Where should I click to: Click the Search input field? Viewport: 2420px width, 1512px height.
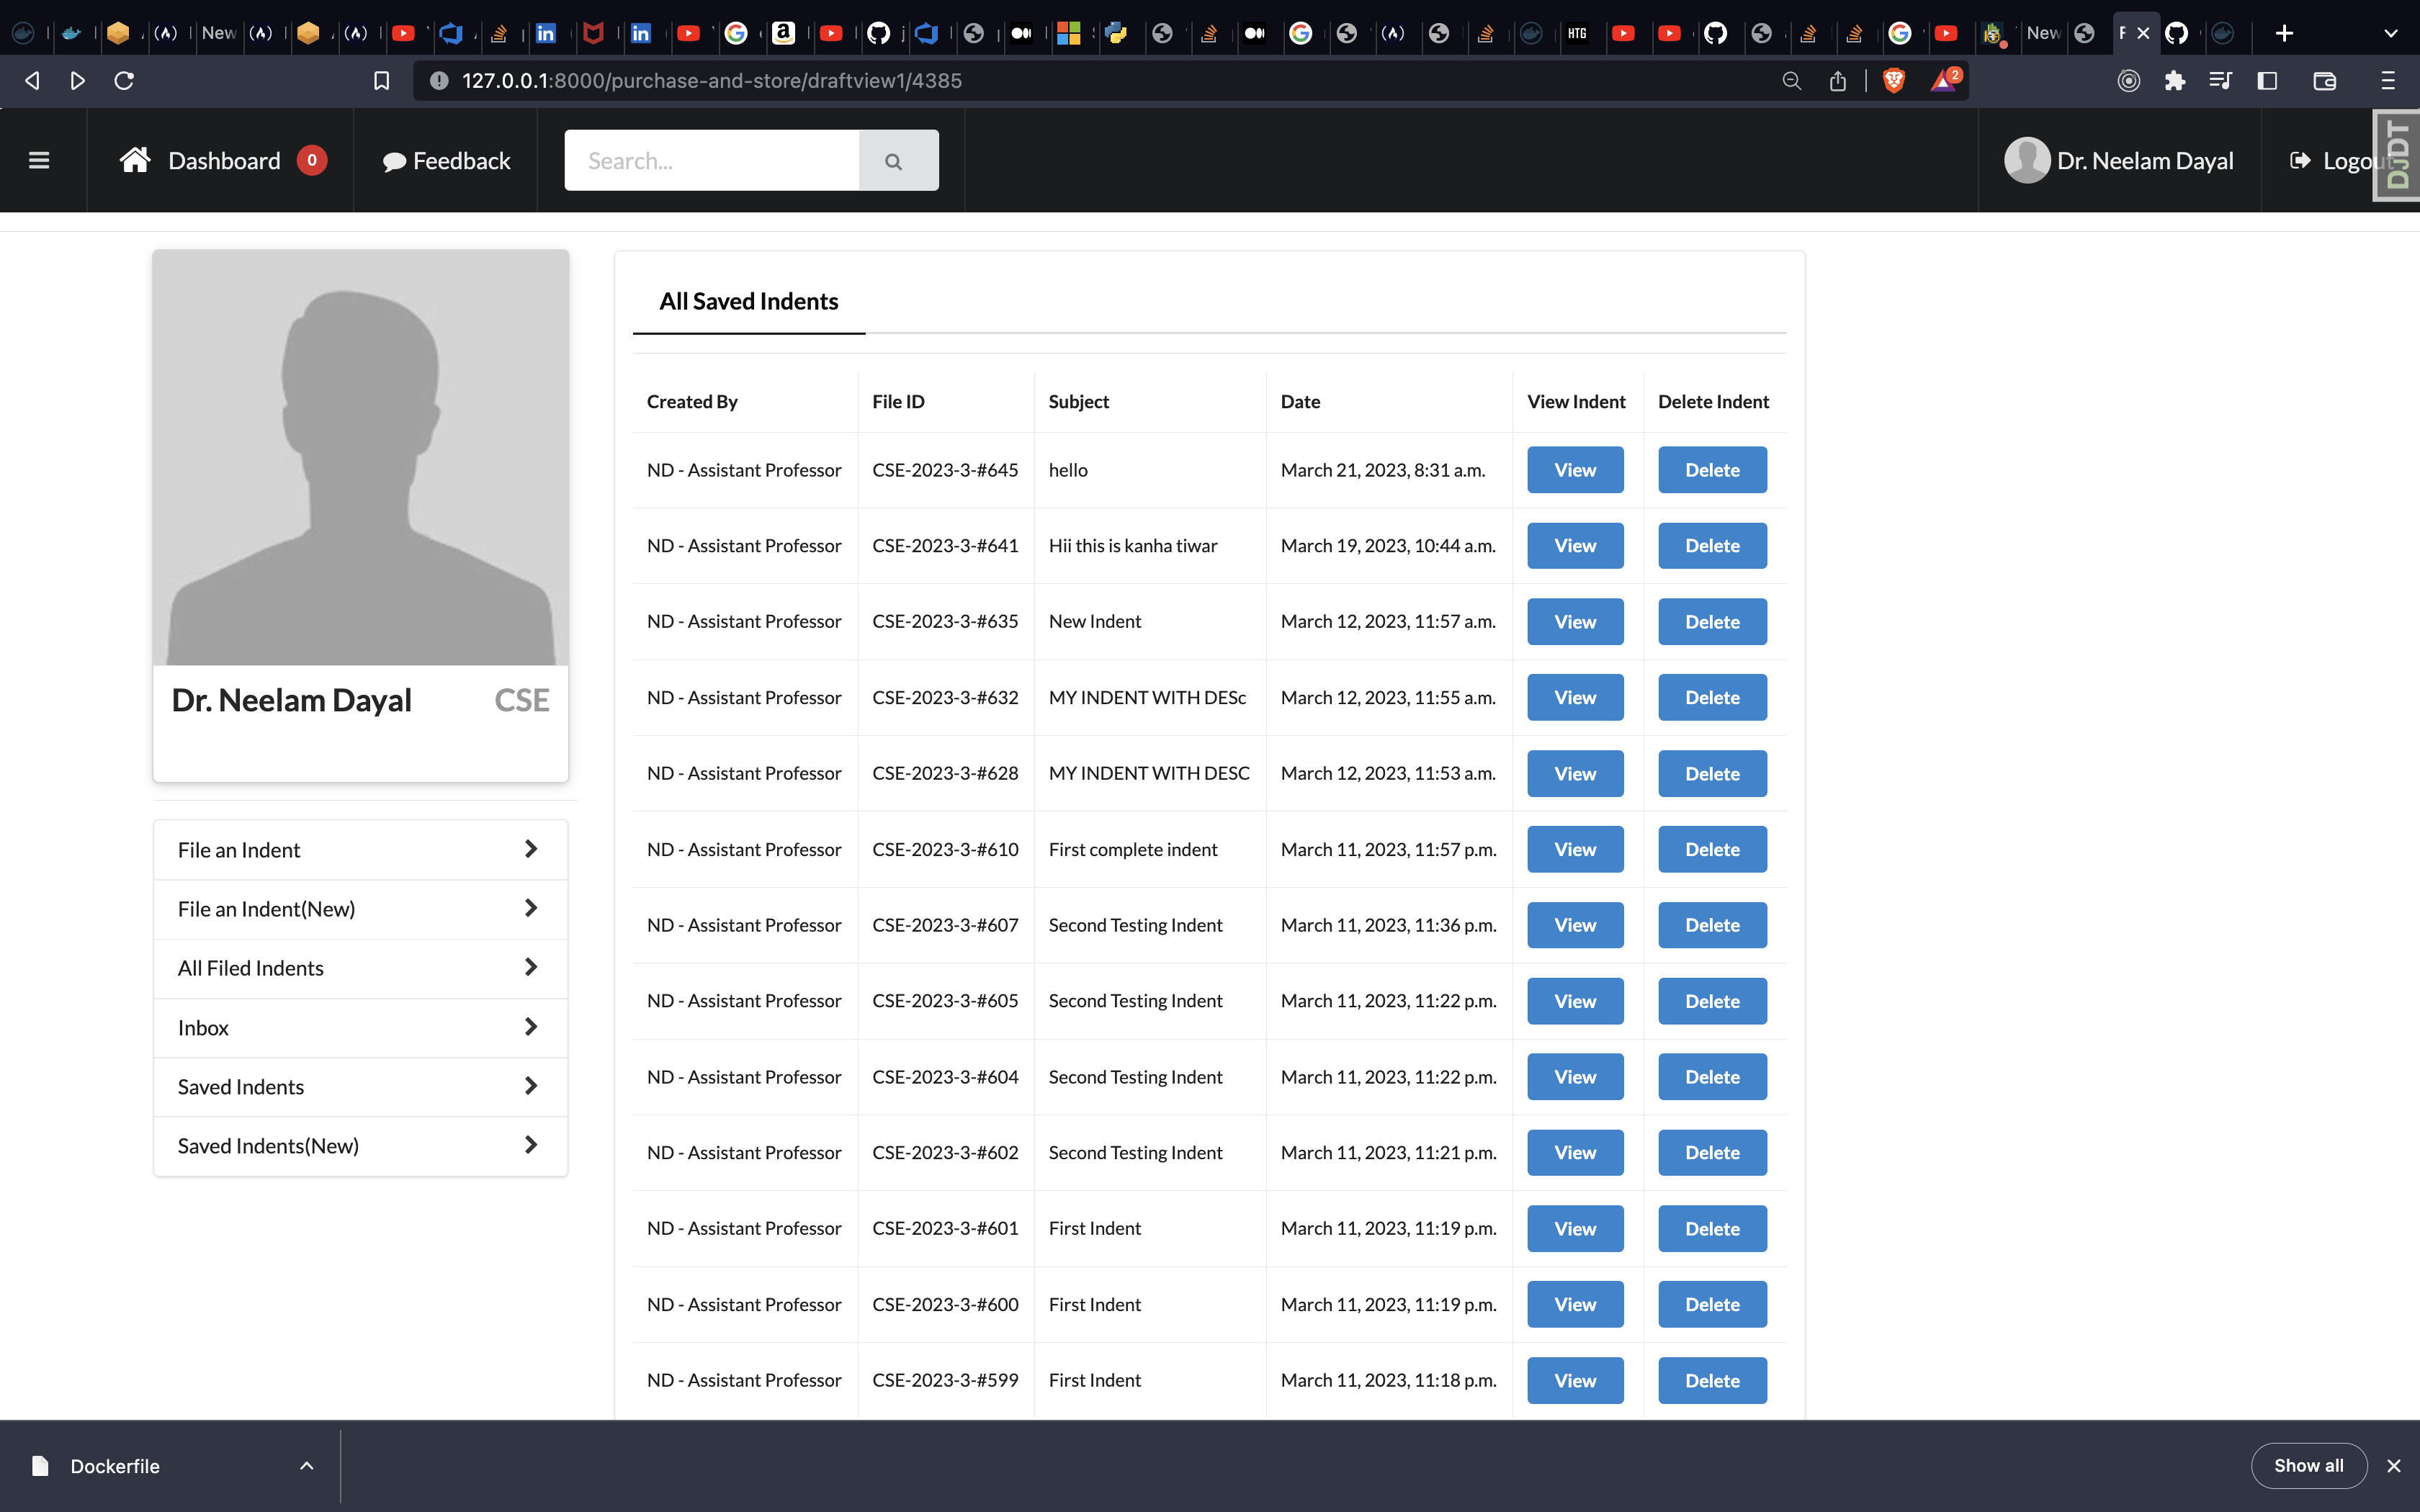click(711, 161)
